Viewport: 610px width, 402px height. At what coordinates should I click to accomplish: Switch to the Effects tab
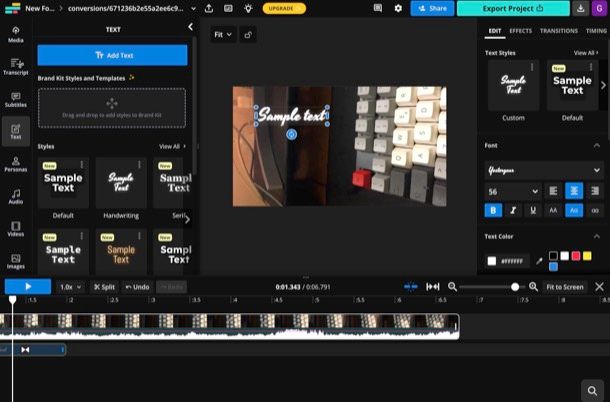point(521,31)
